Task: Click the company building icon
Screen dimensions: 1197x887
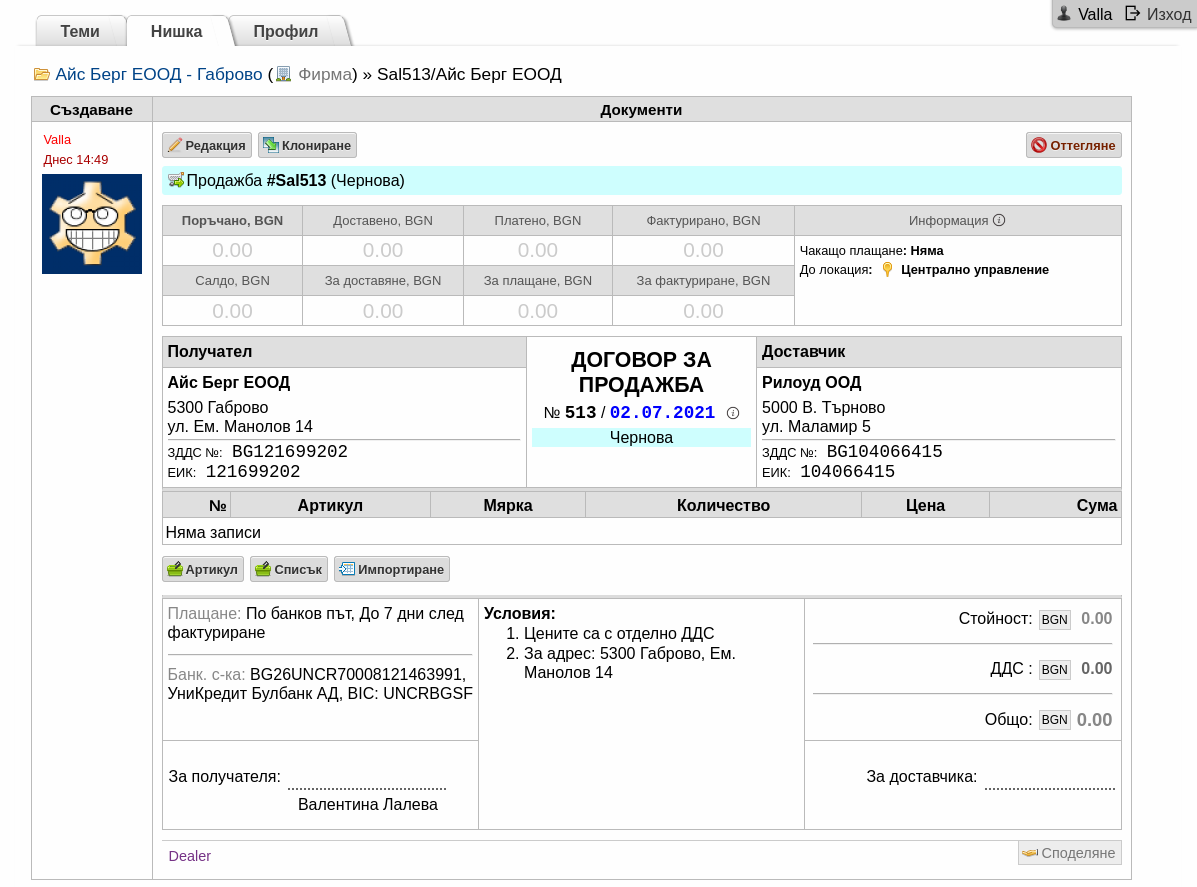Action: [x=283, y=74]
